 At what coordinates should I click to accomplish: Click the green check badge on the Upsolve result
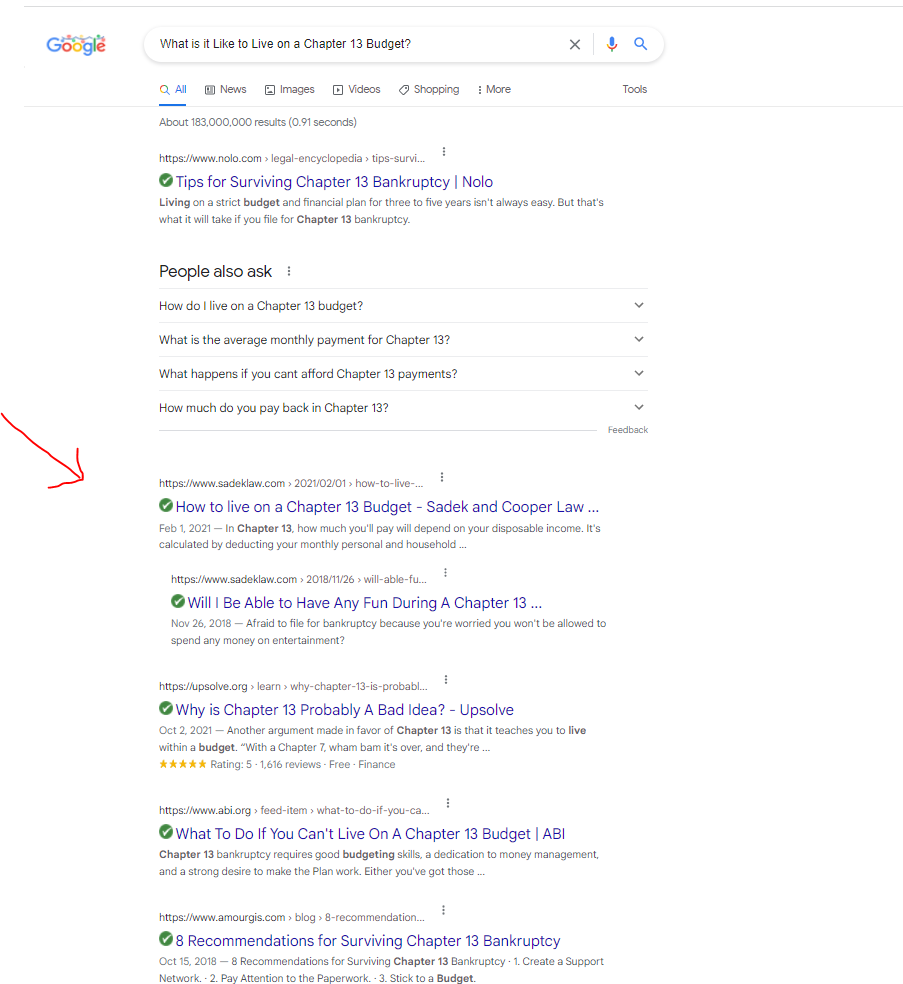[x=166, y=709]
